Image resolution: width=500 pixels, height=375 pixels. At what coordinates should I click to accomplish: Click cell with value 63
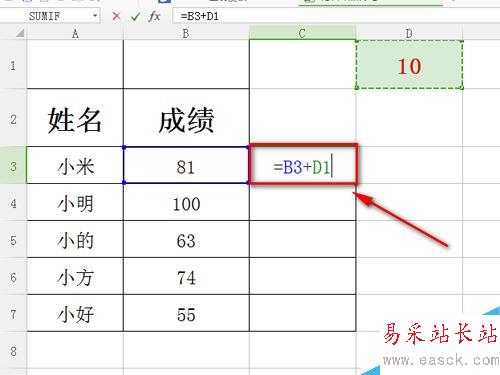tap(186, 239)
